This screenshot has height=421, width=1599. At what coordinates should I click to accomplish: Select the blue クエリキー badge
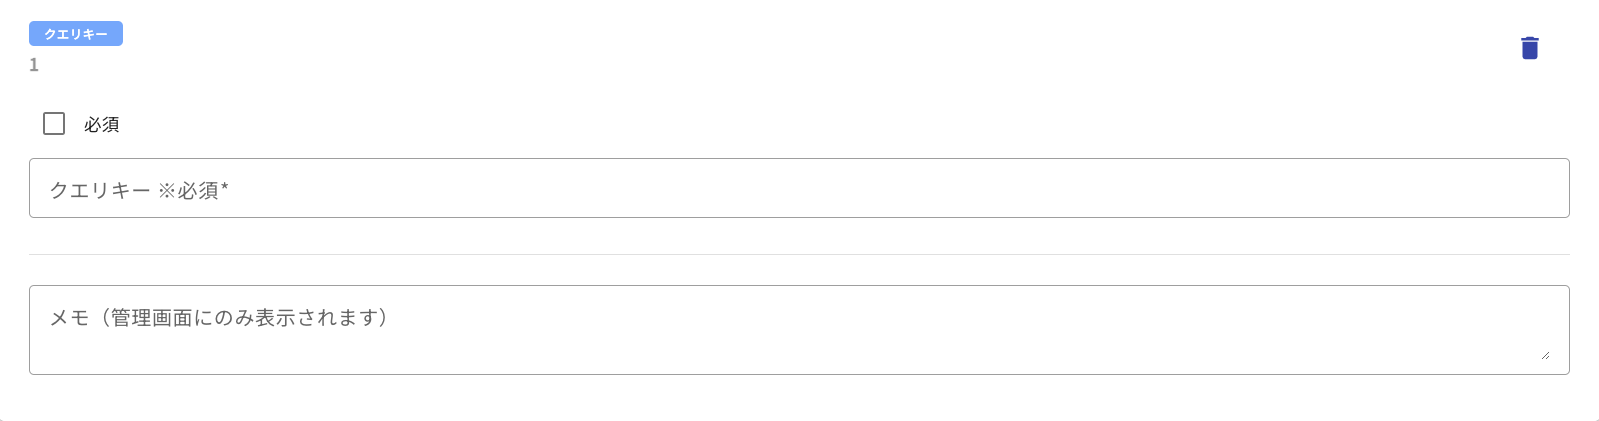point(76,34)
